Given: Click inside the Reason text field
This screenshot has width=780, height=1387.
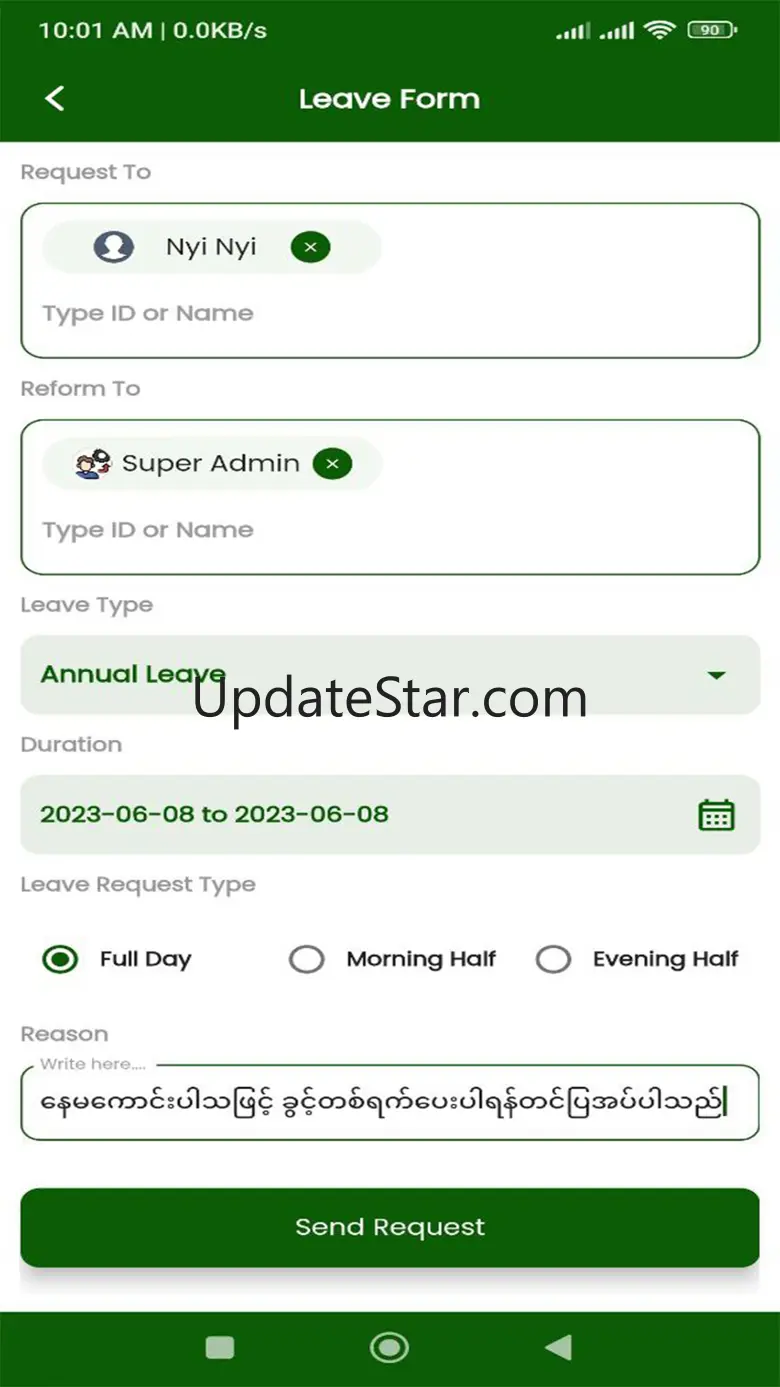Looking at the screenshot, I should [390, 1103].
